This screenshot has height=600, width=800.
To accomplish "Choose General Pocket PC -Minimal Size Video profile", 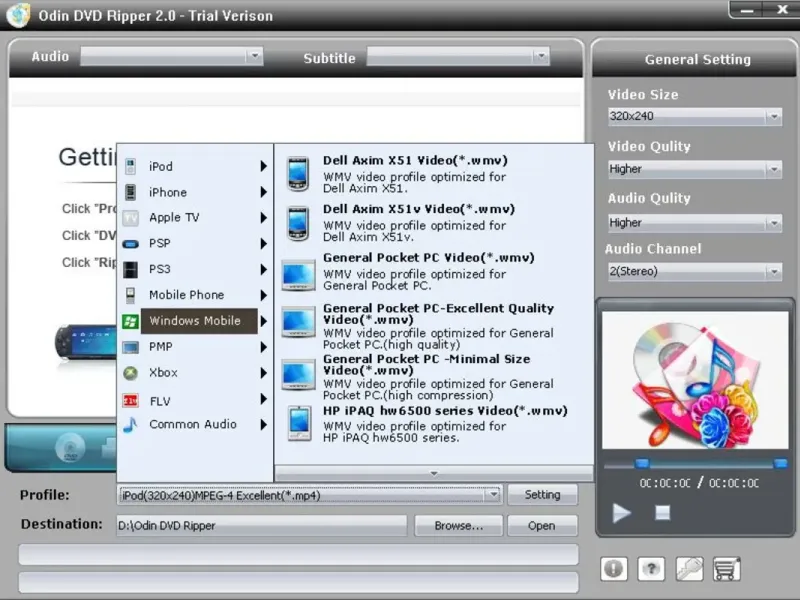I will click(434, 377).
